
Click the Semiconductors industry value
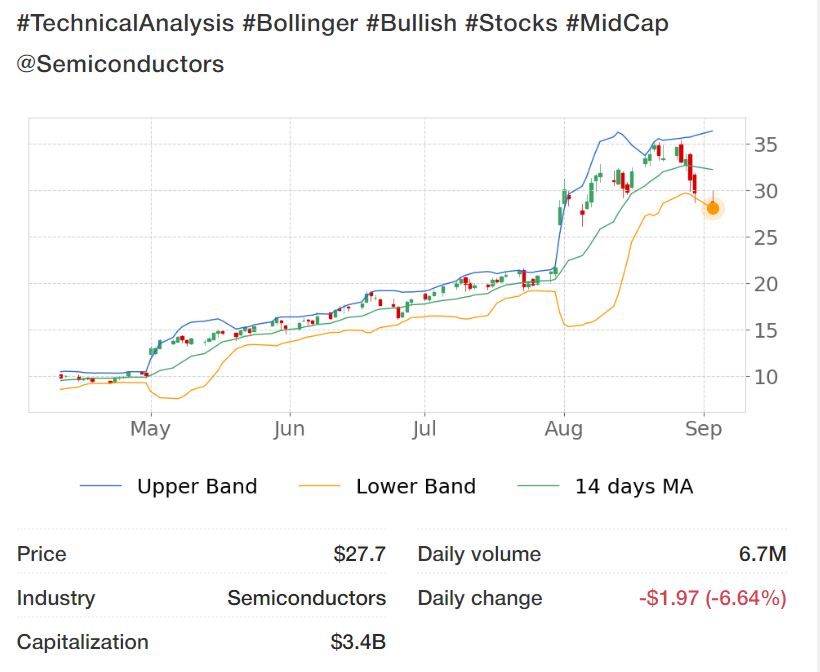pos(306,599)
